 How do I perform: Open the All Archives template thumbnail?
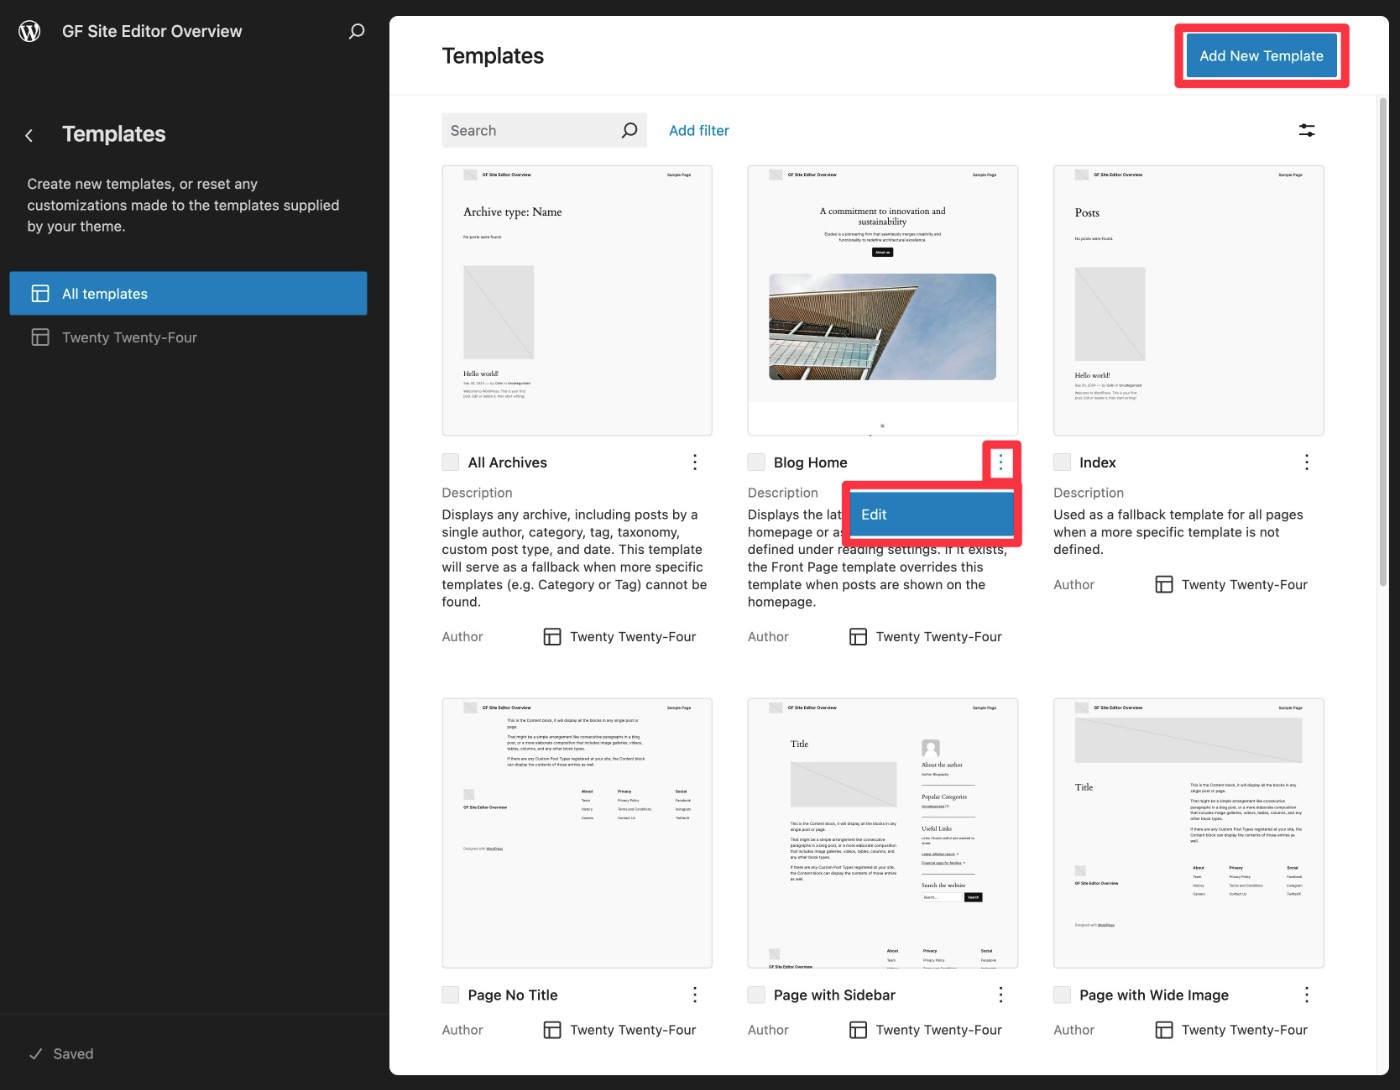coord(577,301)
